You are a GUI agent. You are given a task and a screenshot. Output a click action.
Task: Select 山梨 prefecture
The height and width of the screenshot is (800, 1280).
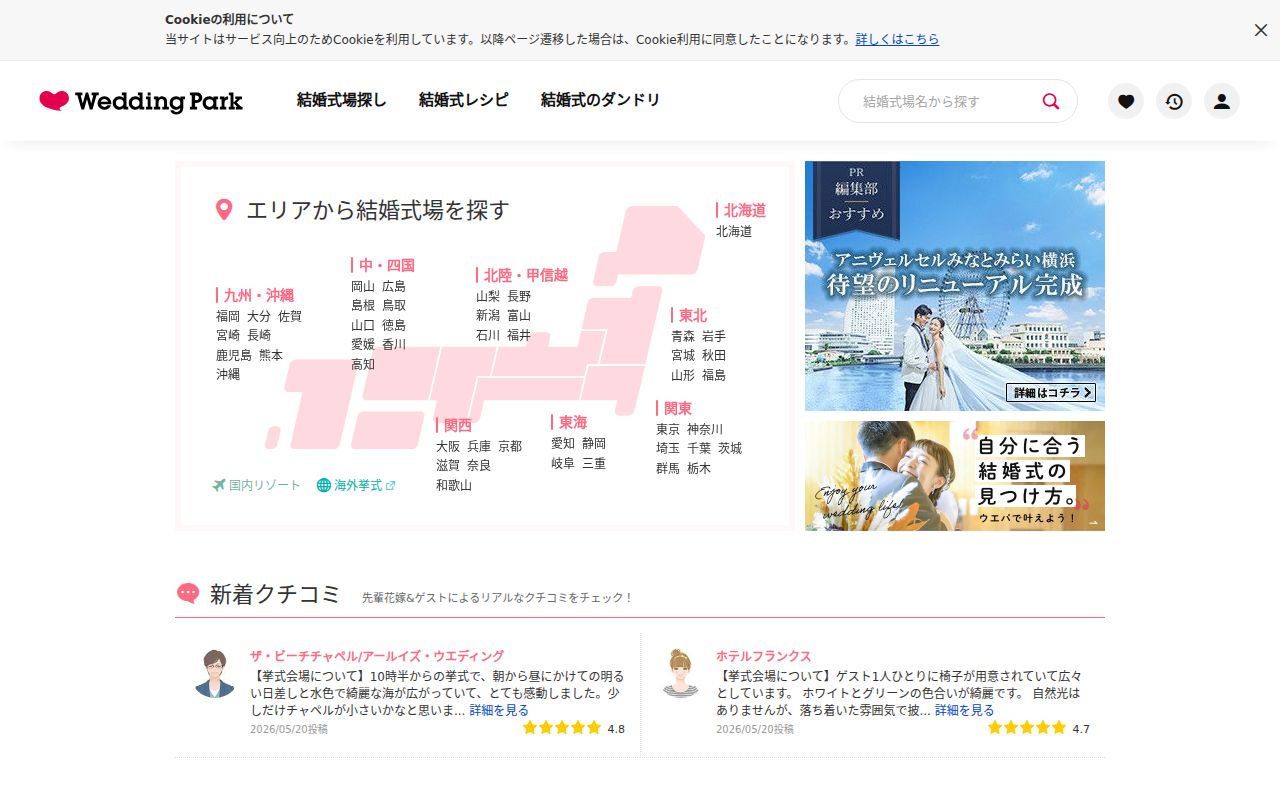coord(488,296)
